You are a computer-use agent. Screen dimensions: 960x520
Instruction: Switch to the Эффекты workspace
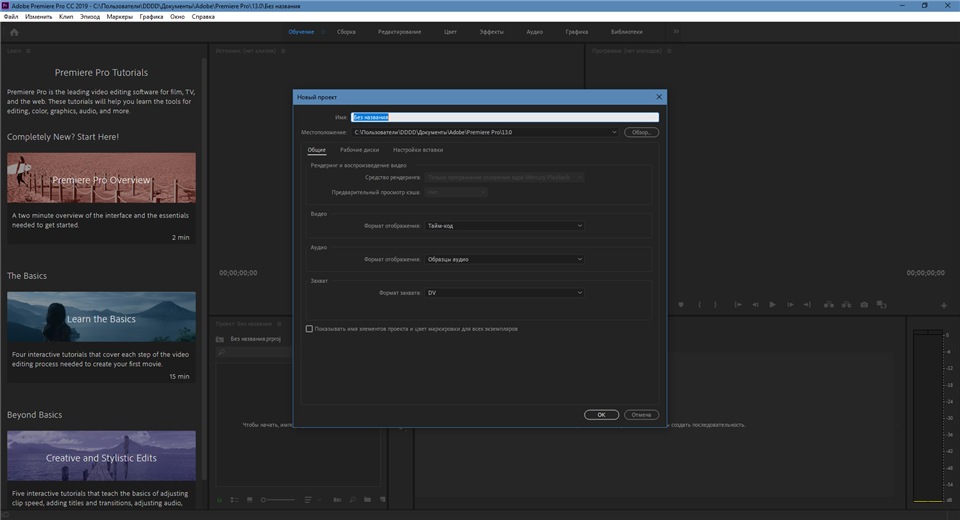pyautogui.click(x=491, y=32)
